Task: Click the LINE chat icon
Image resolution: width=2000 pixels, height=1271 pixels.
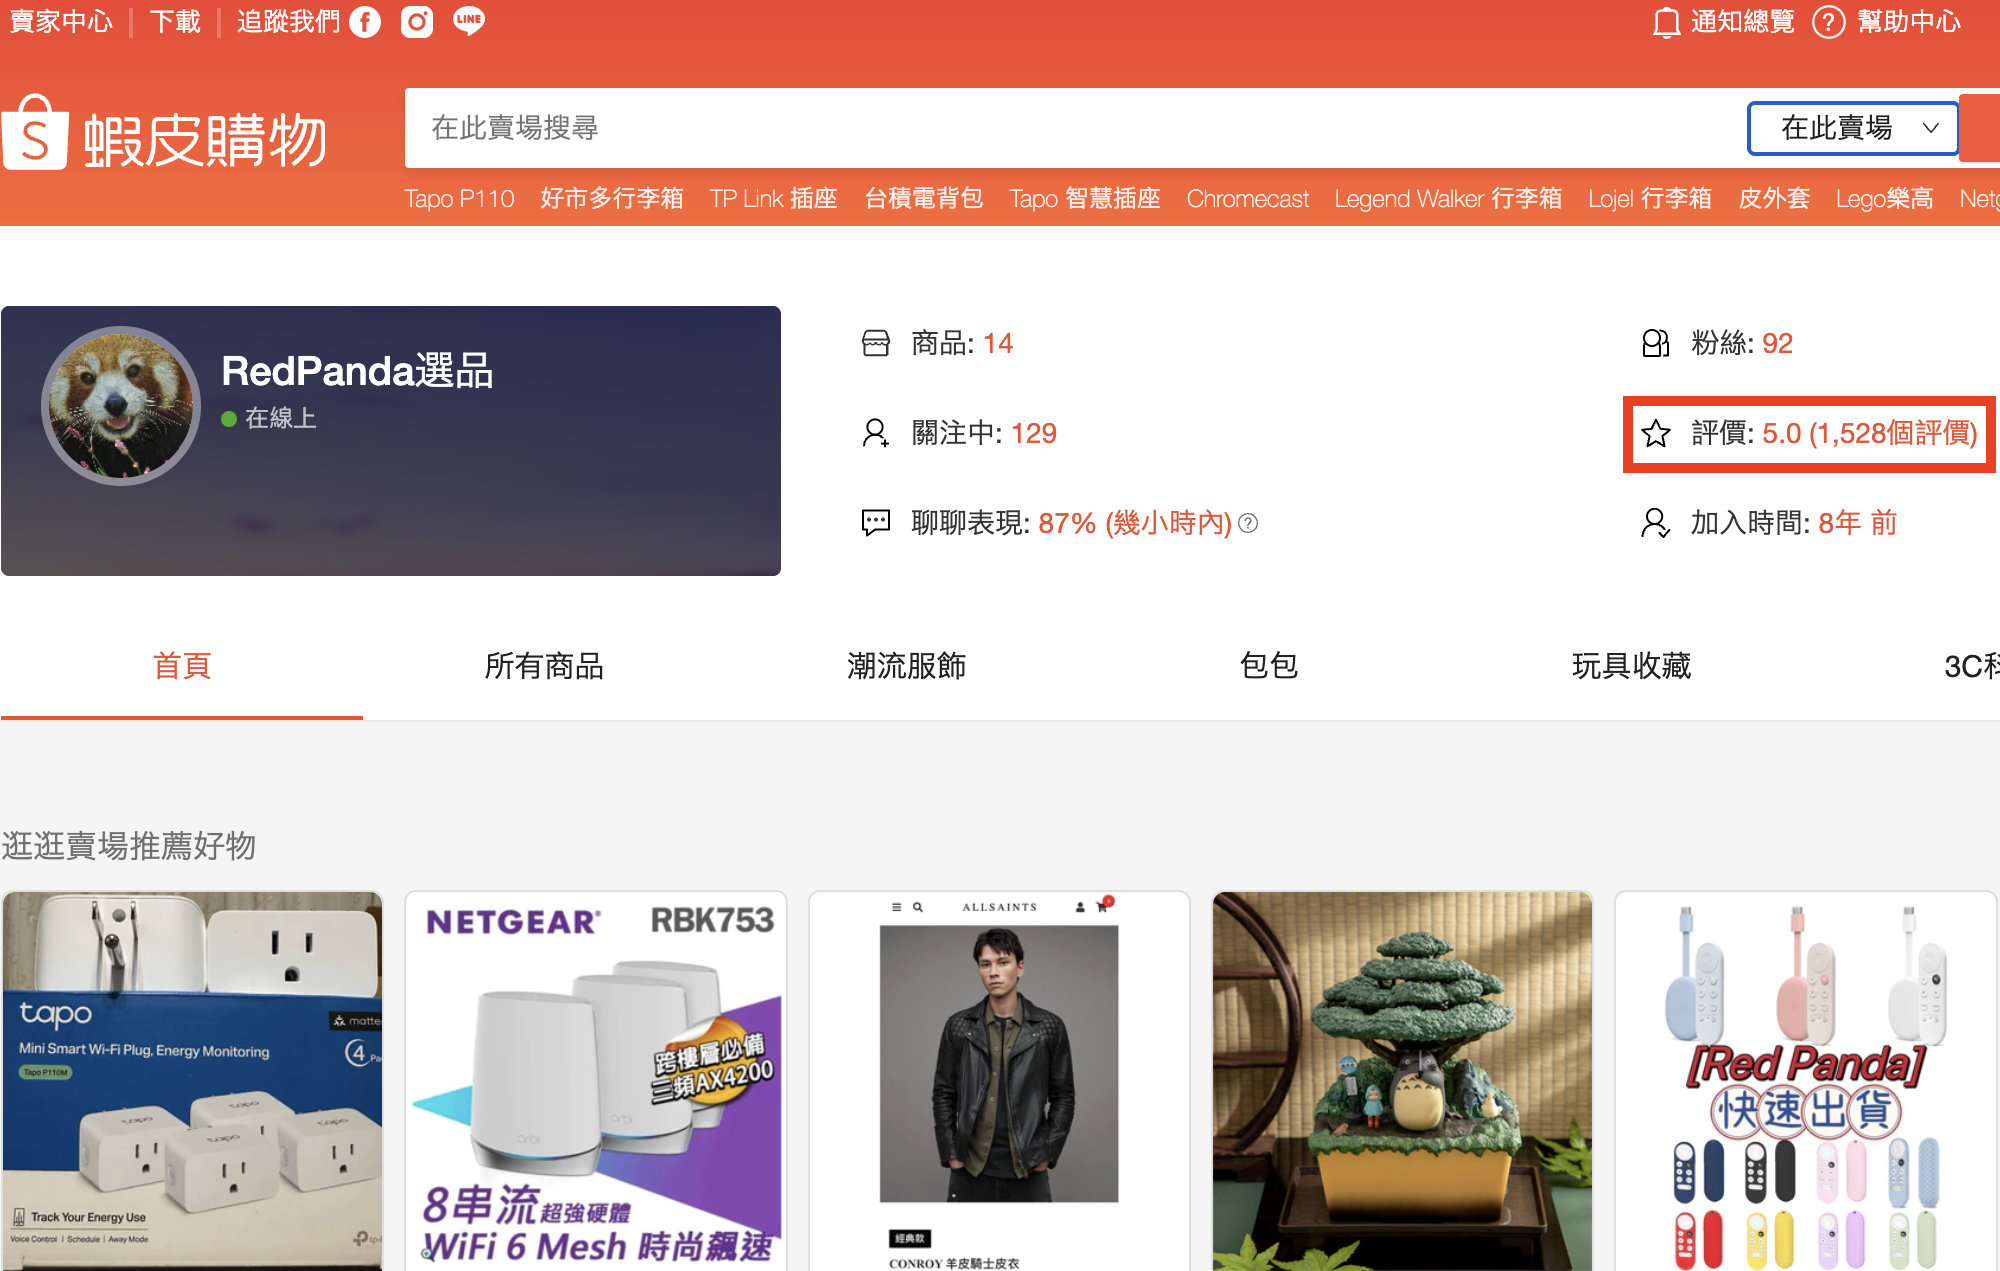Action: coord(468,21)
